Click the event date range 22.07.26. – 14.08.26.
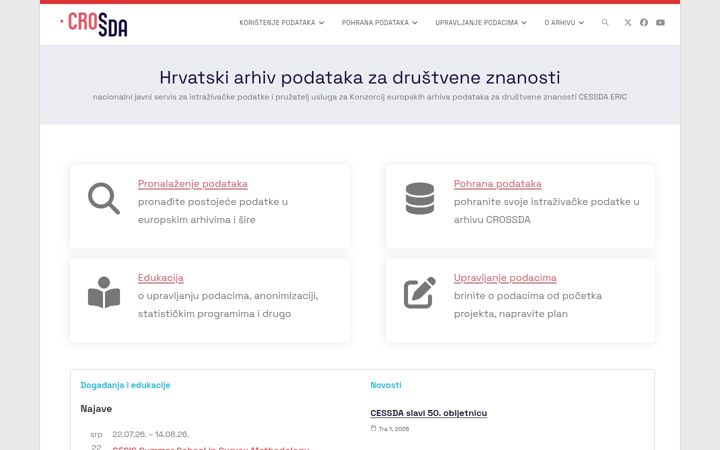 pyautogui.click(x=151, y=434)
